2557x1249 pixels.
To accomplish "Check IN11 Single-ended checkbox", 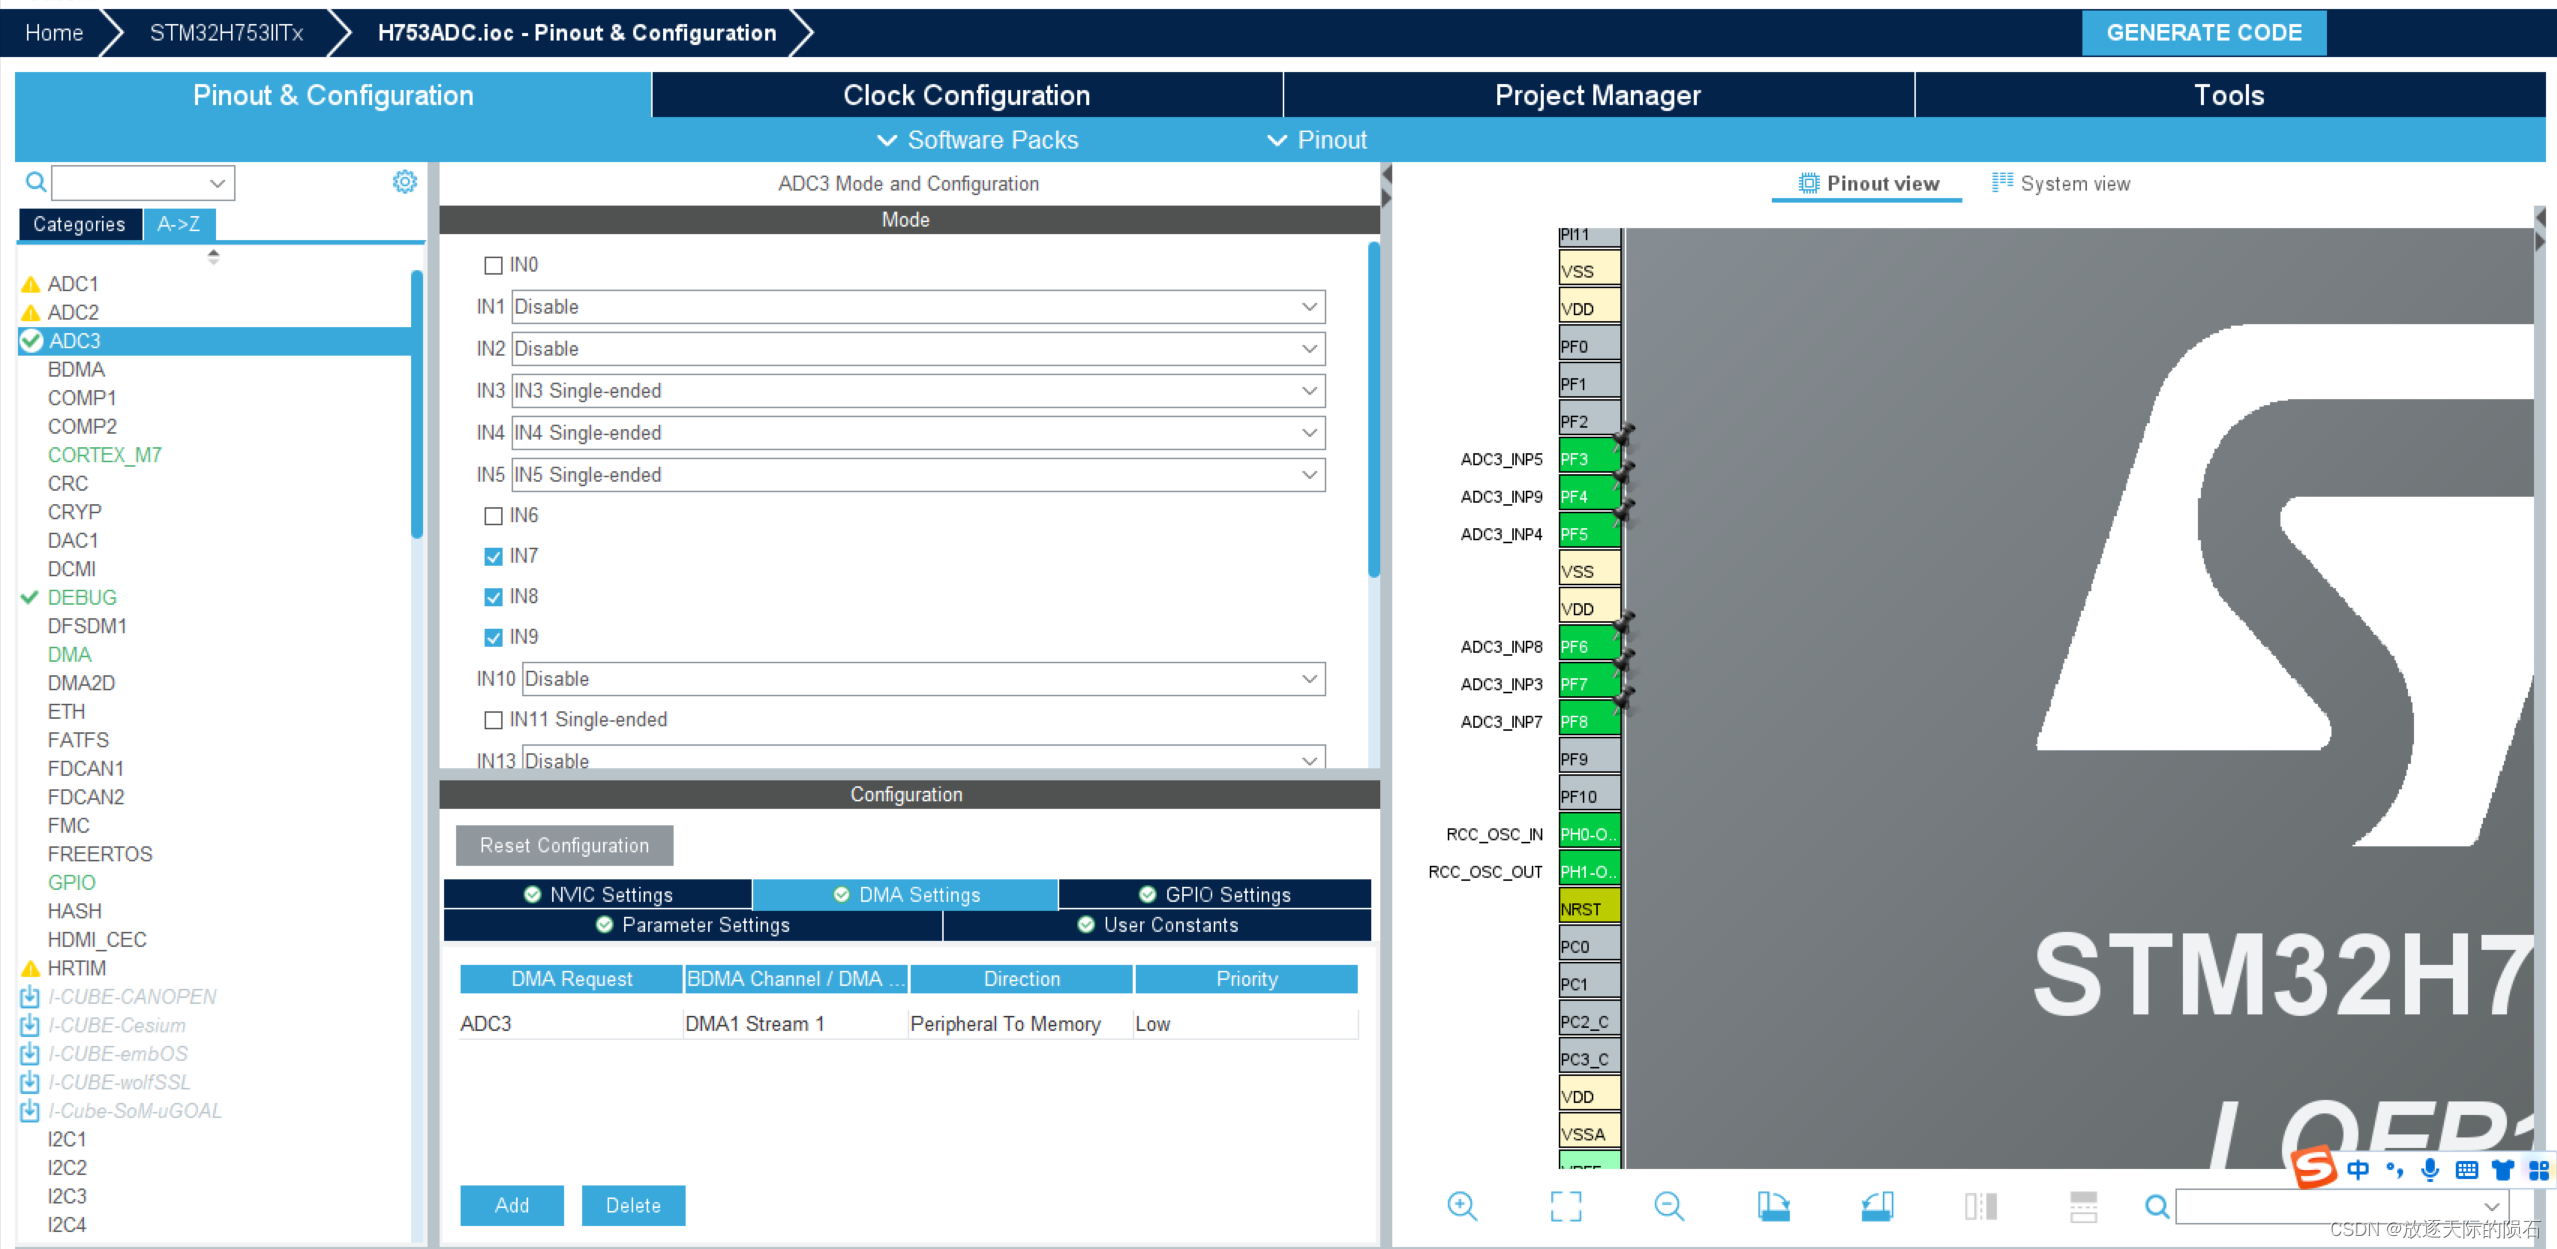I will (493, 720).
